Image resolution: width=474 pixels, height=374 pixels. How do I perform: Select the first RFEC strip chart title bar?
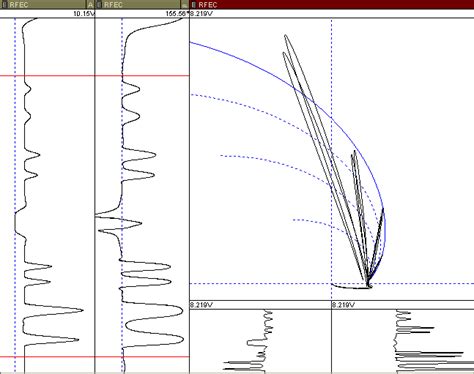tap(47, 4)
